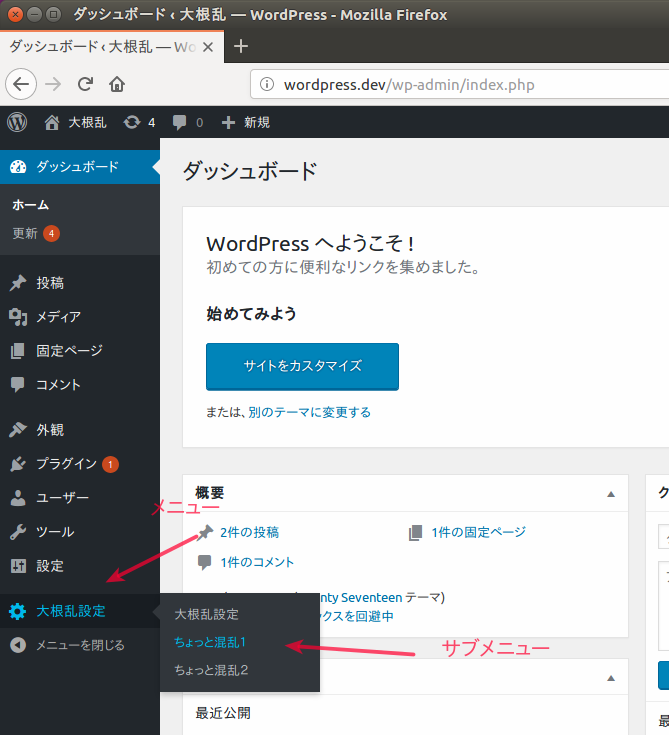Open the メディア menu label
This screenshot has width=669, height=735.
pos(59,317)
